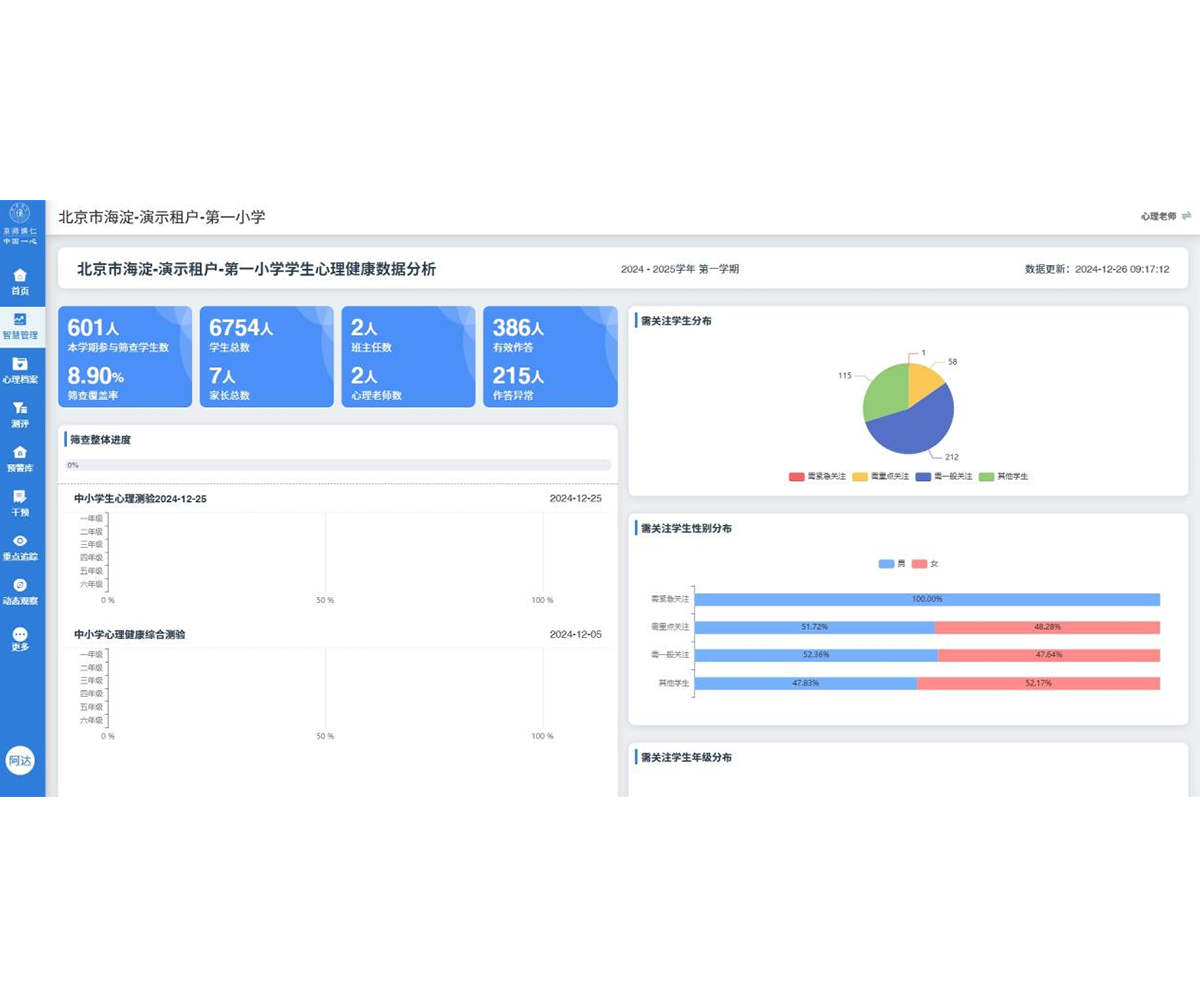Go to the 测评 assessment icon

(20, 413)
